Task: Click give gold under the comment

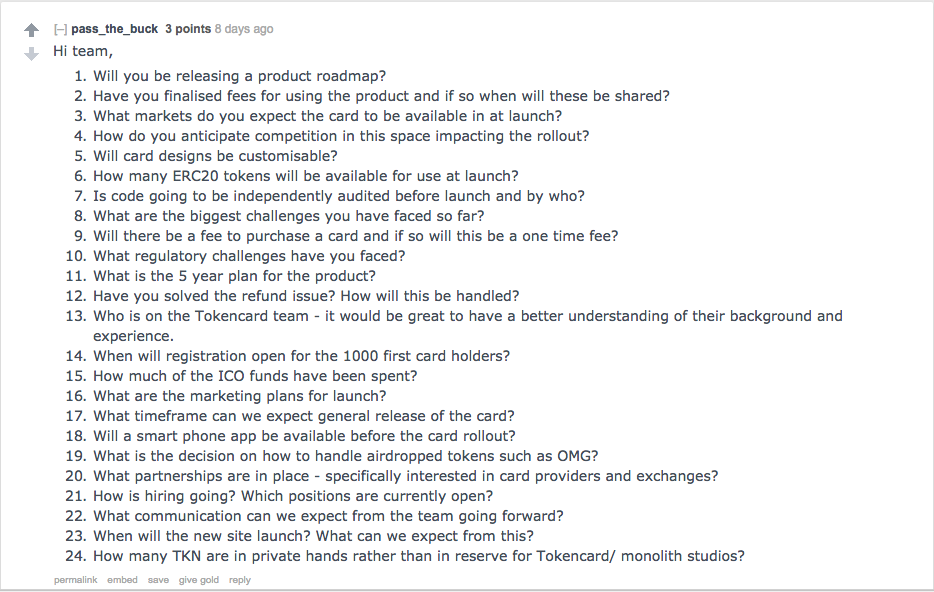Action: pyautogui.click(x=198, y=580)
